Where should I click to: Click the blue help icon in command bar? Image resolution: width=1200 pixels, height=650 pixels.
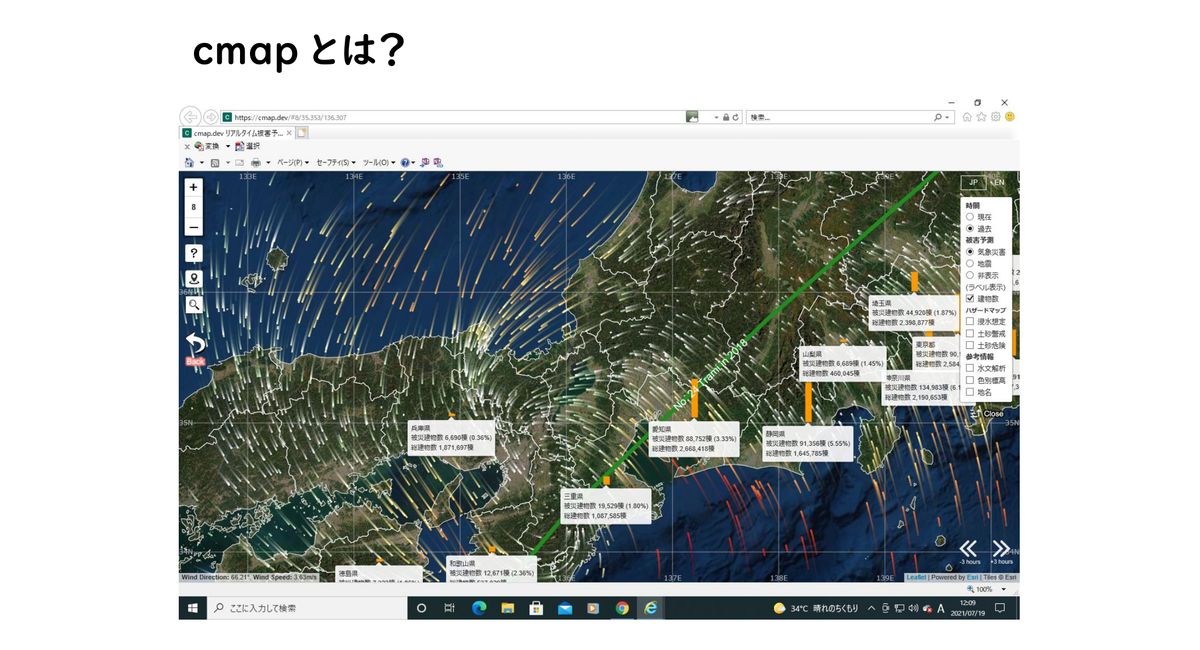[x=406, y=161]
